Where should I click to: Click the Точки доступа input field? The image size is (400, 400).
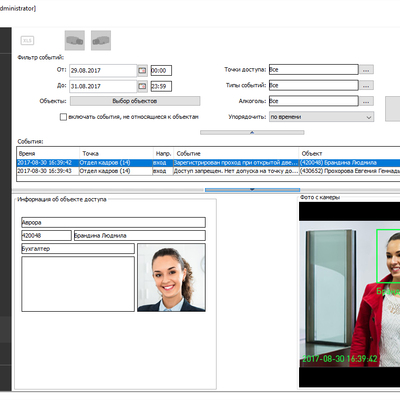pos(314,69)
